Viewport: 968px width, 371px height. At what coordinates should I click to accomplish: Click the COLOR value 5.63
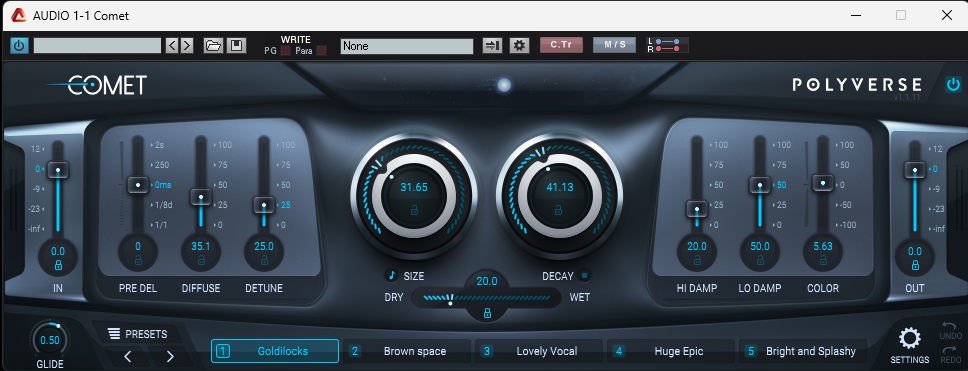tap(822, 246)
